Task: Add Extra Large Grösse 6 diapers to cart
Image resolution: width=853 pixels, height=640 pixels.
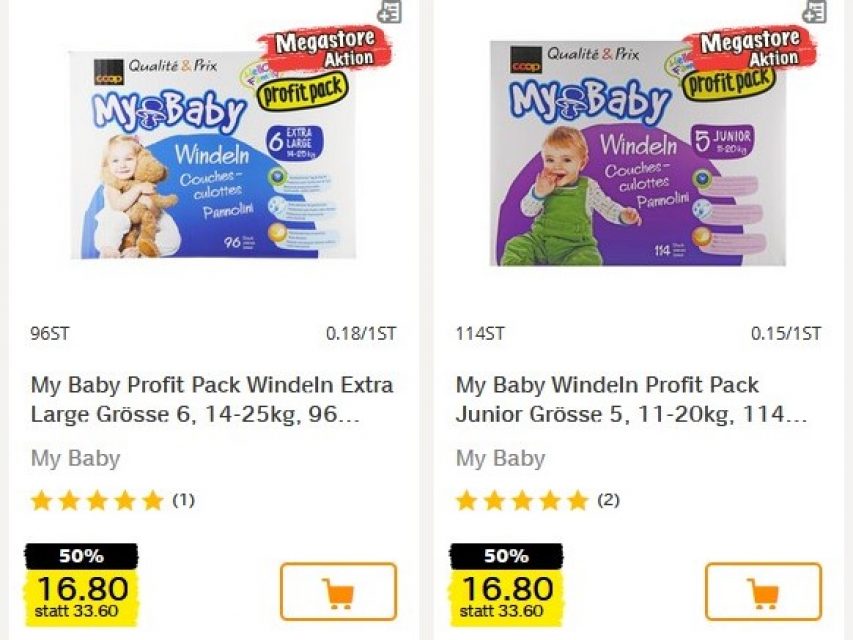Action: point(338,592)
